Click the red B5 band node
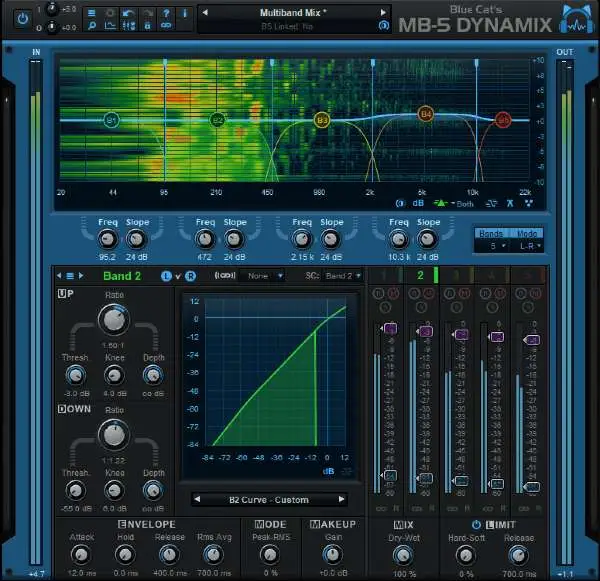The height and width of the screenshot is (581, 600). pyautogui.click(x=503, y=120)
